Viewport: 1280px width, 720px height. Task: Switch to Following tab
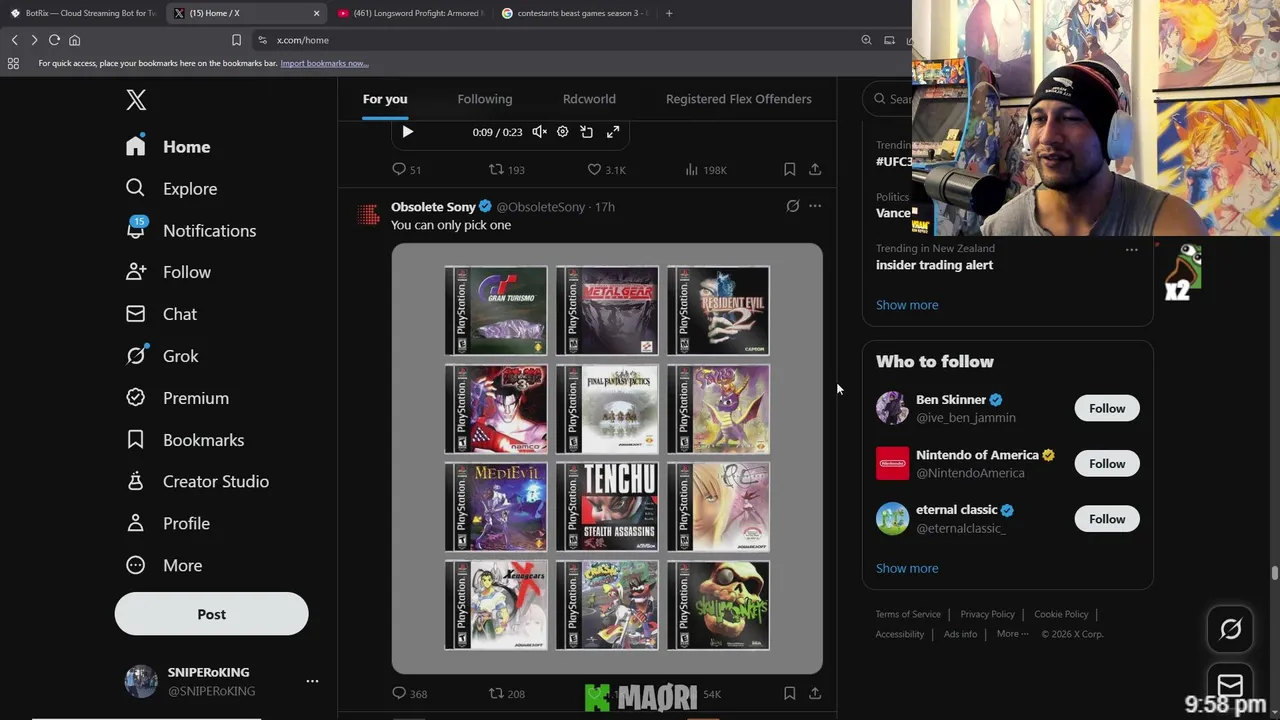(485, 99)
